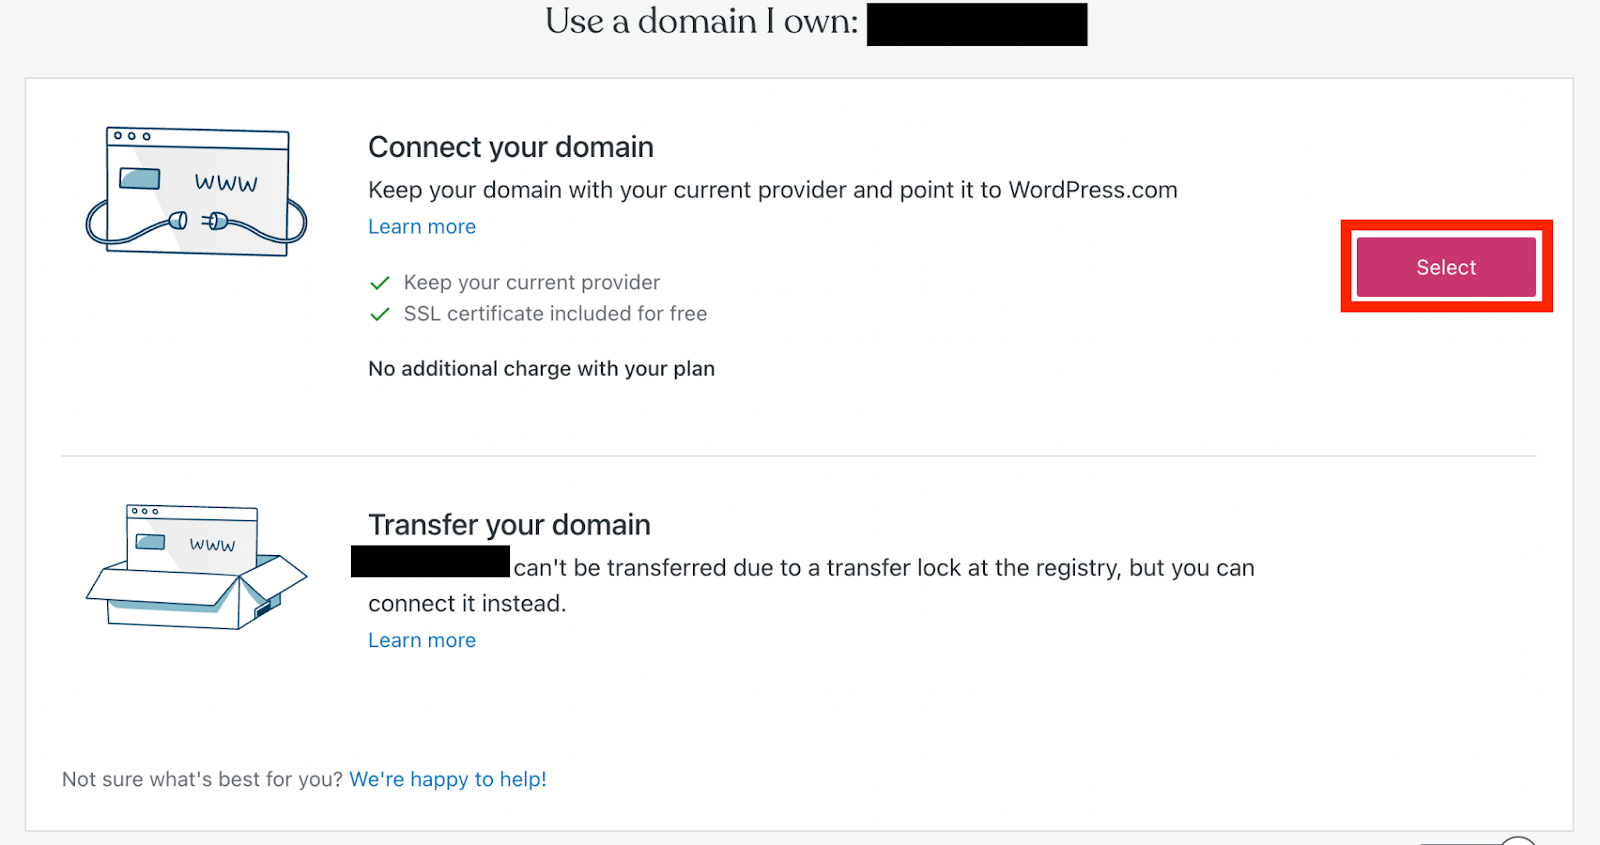Viewport: 1600px width, 845px height.
Task: Click the point it to WordPress.com description
Action: point(772,190)
